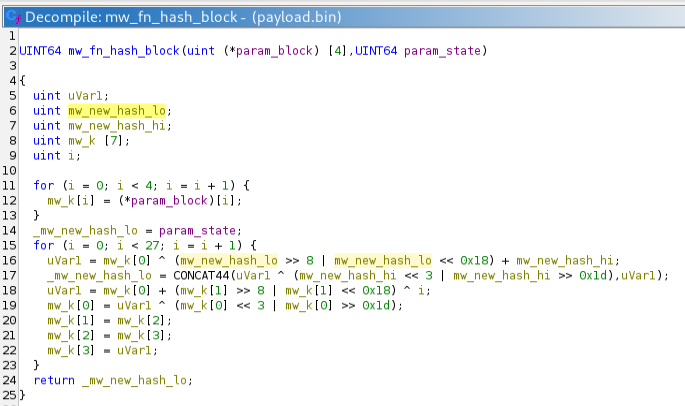This screenshot has width=685, height=406.
Task: Click uVar1 in the line 19 expression
Action: pos(134,305)
